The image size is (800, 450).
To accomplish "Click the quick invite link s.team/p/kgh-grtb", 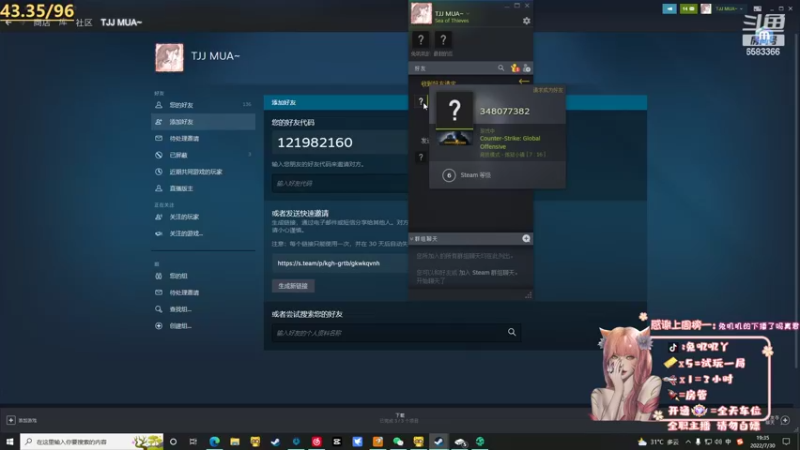I will click(x=329, y=263).
